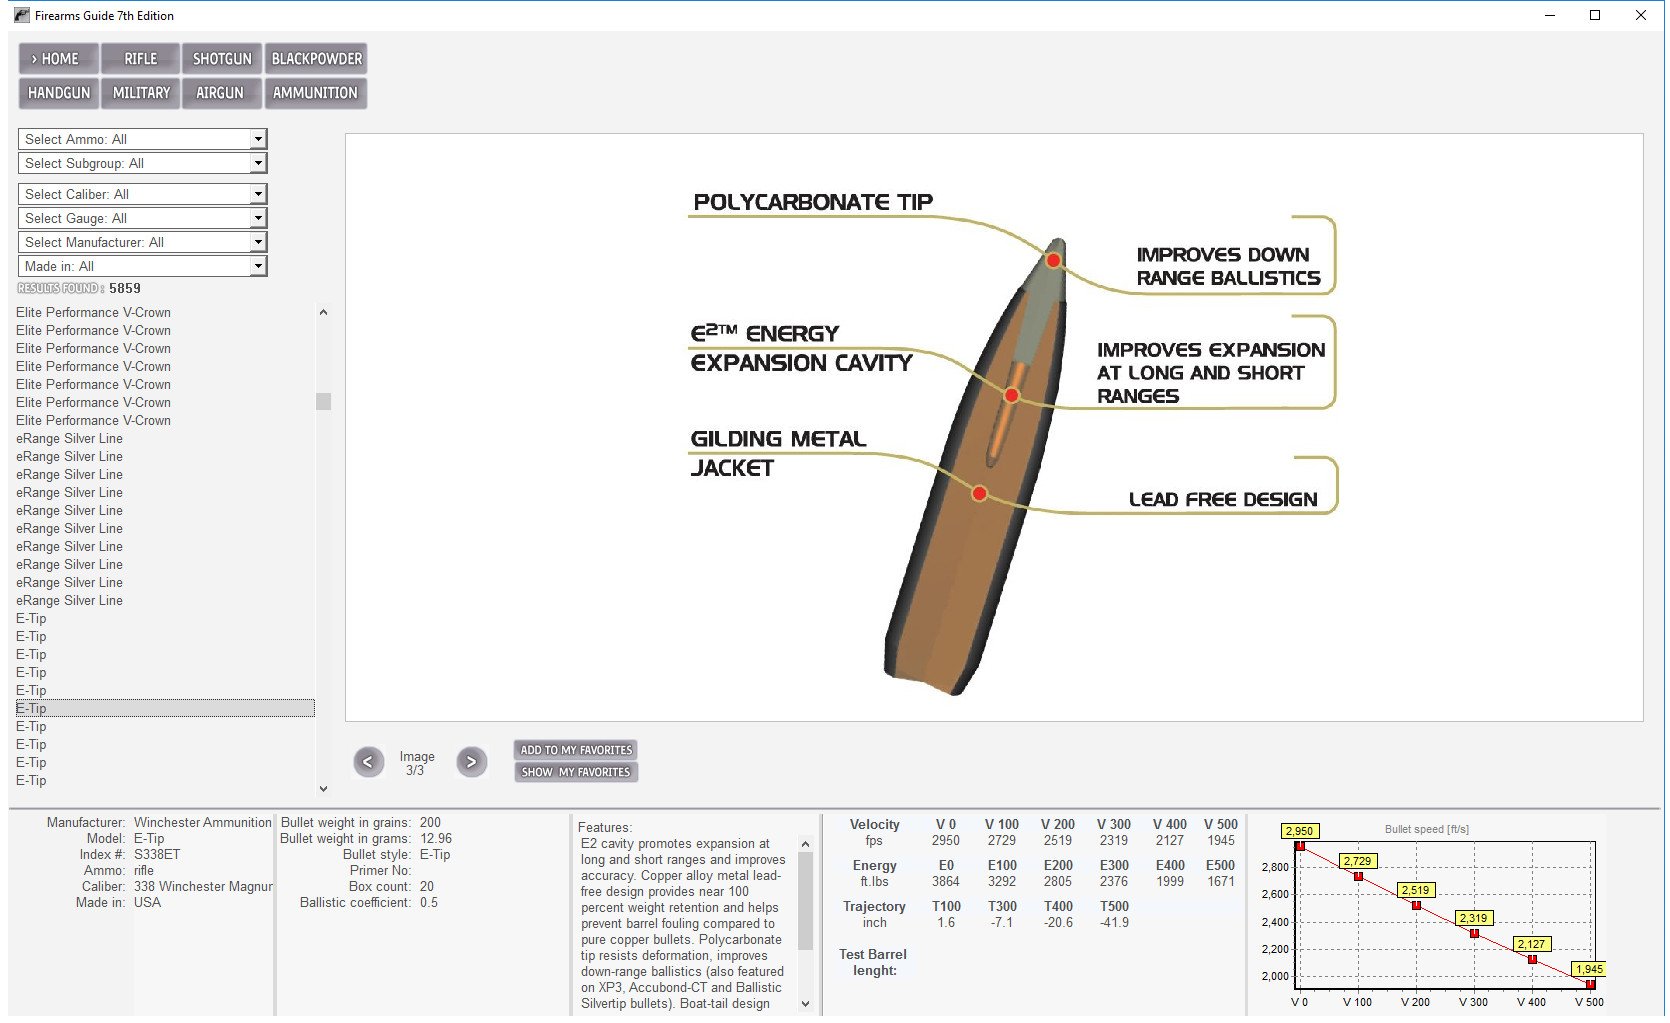1670x1023 pixels.
Task: Click red marker on polycarbonate tip
Action: (1053, 260)
